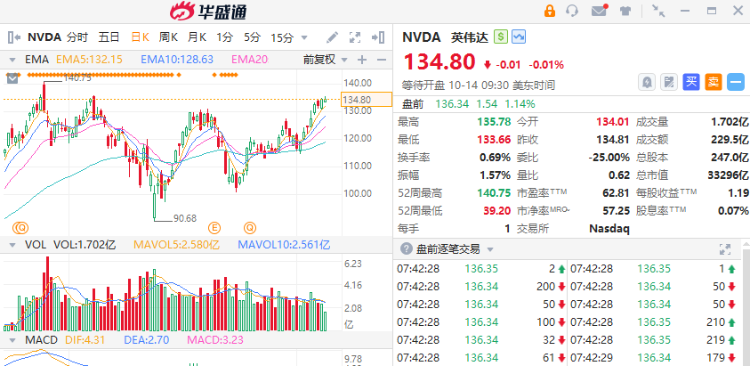
Task: Set a price alert bell icon
Action: (647, 82)
